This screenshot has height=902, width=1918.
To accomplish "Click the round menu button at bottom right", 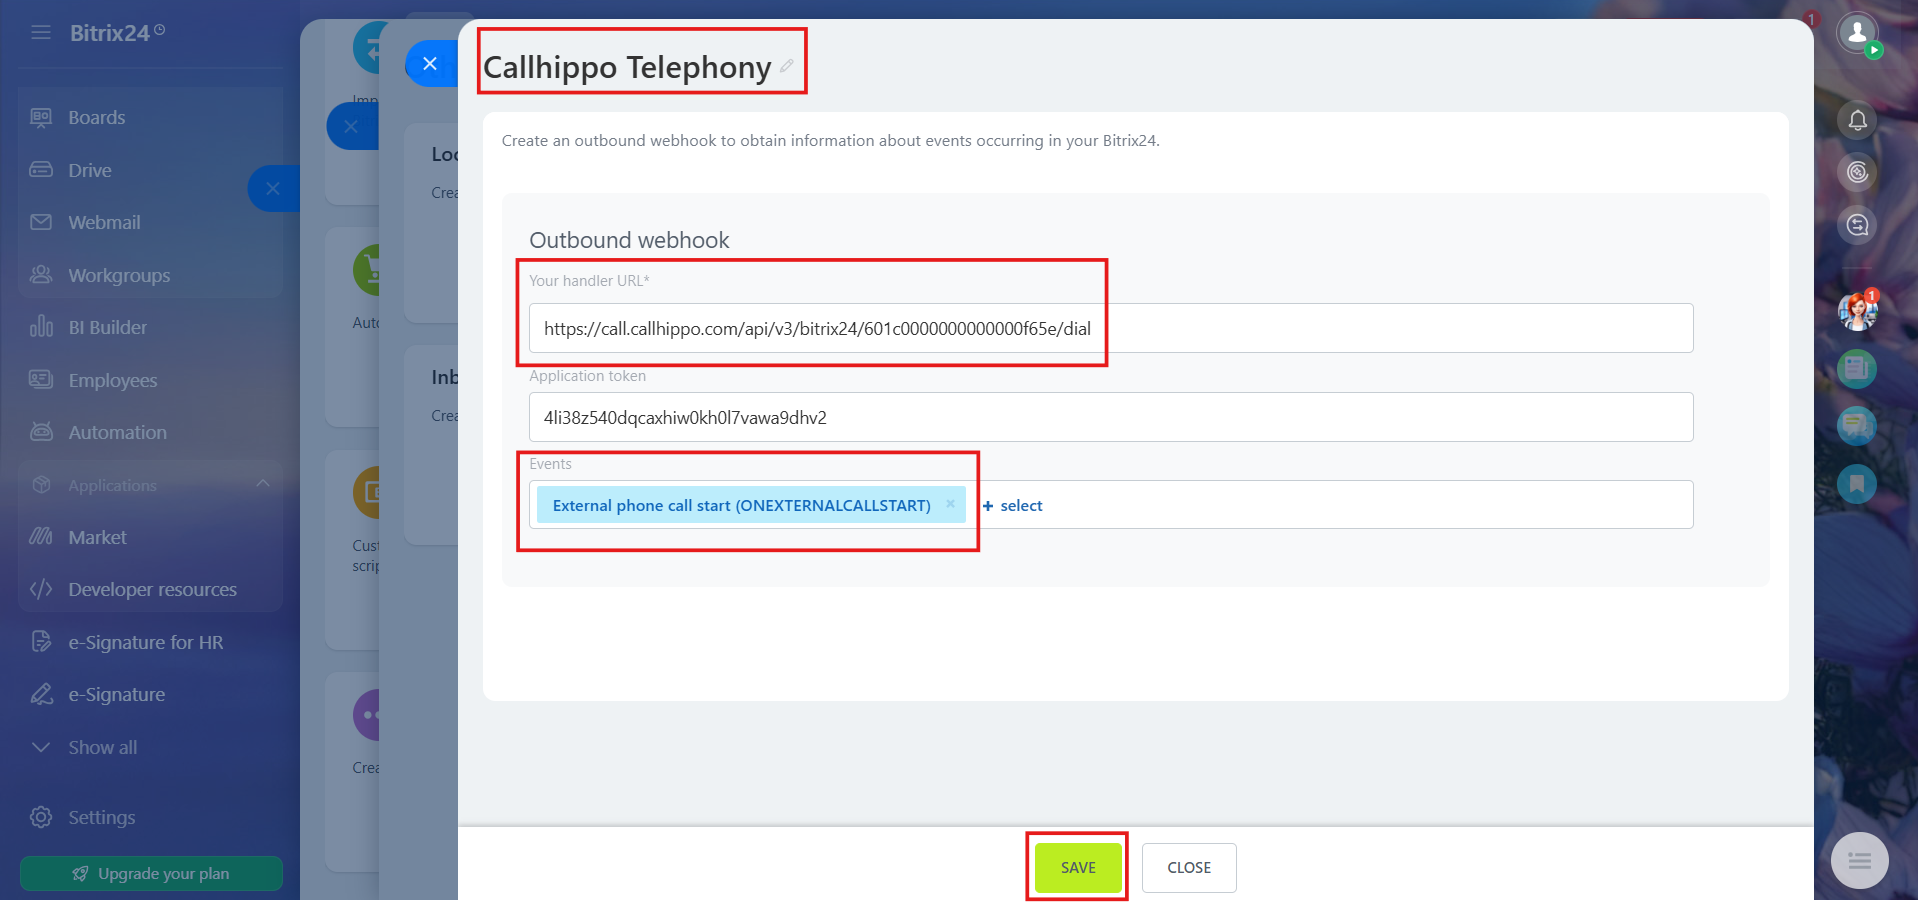I will 1859,860.
